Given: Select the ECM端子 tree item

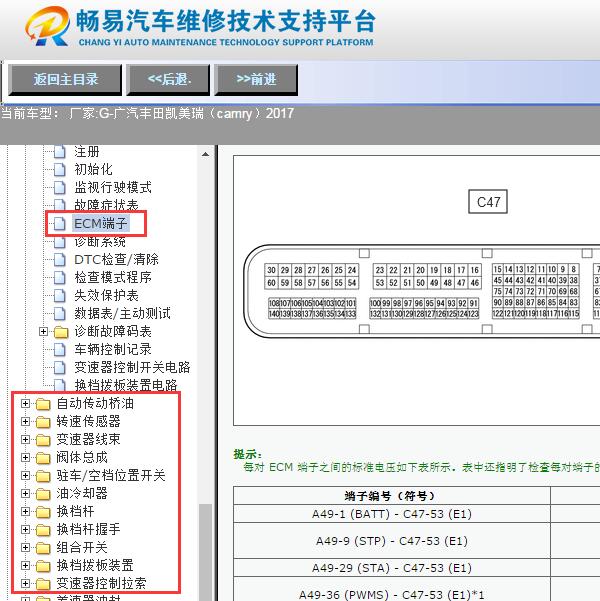Looking at the screenshot, I should click(100, 223).
